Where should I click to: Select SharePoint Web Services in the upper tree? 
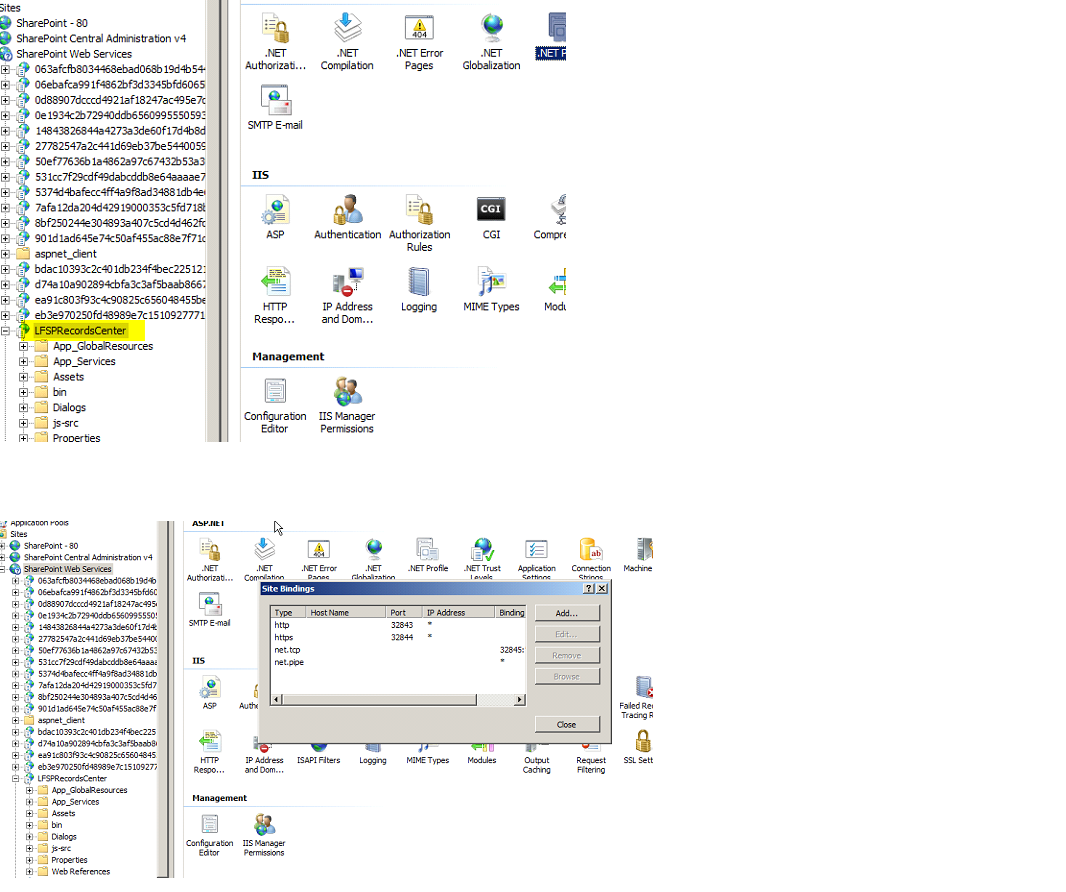click(73, 54)
